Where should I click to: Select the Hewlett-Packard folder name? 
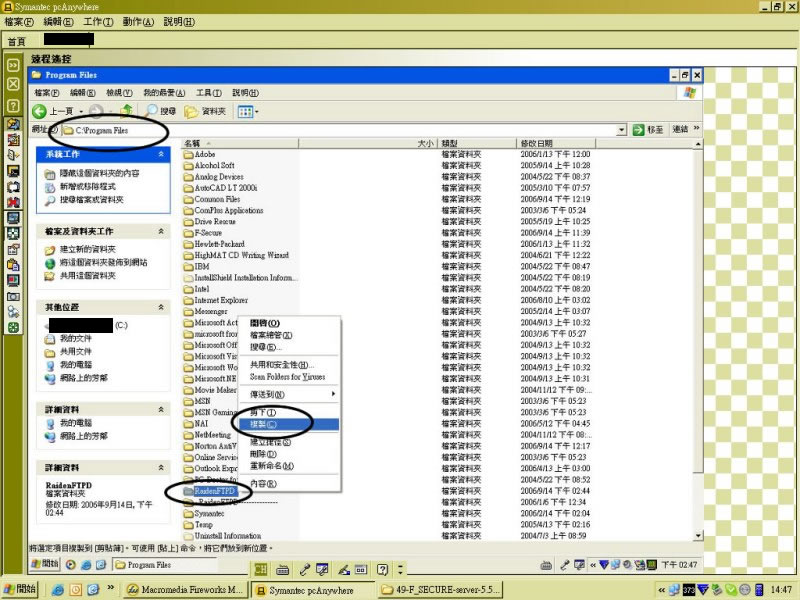(219, 244)
